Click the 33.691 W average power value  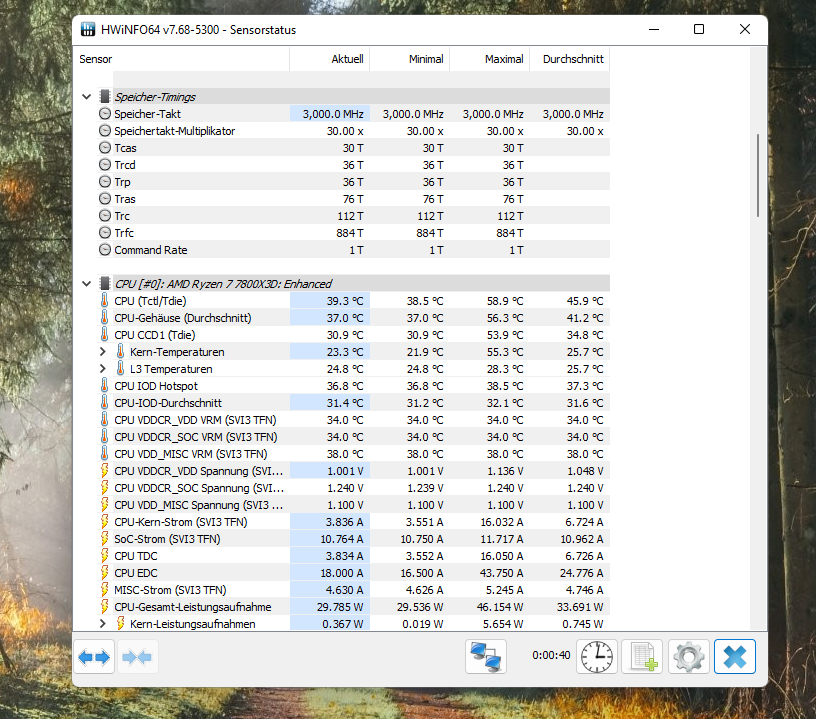(580, 607)
